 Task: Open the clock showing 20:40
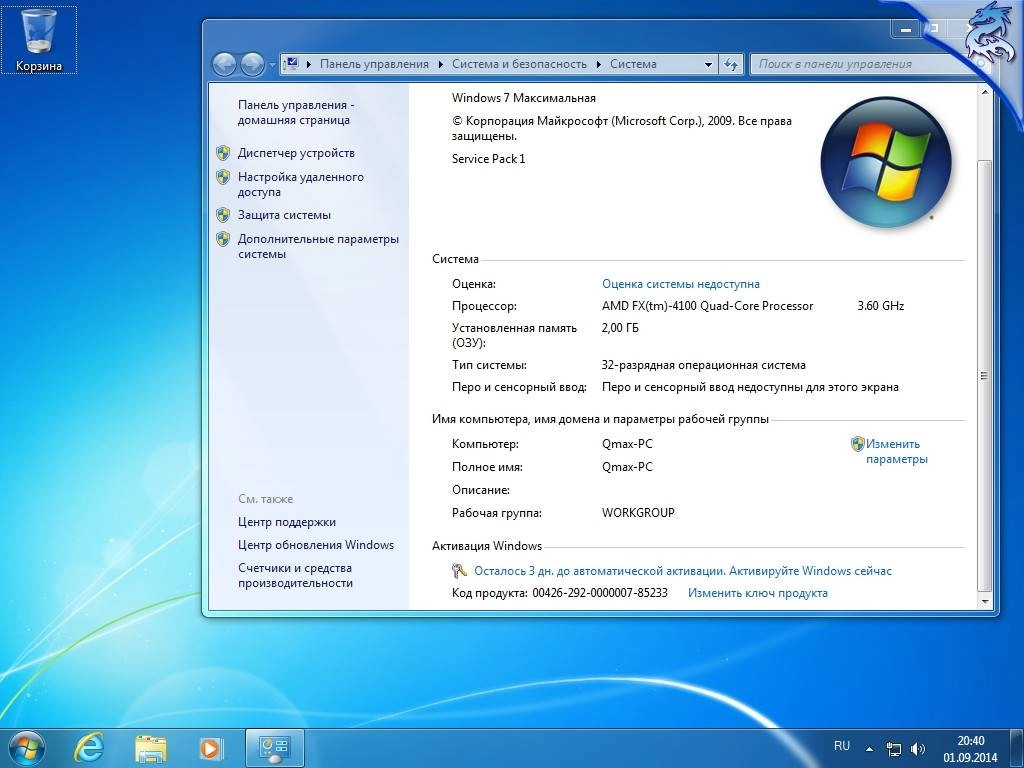(x=970, y=749)
